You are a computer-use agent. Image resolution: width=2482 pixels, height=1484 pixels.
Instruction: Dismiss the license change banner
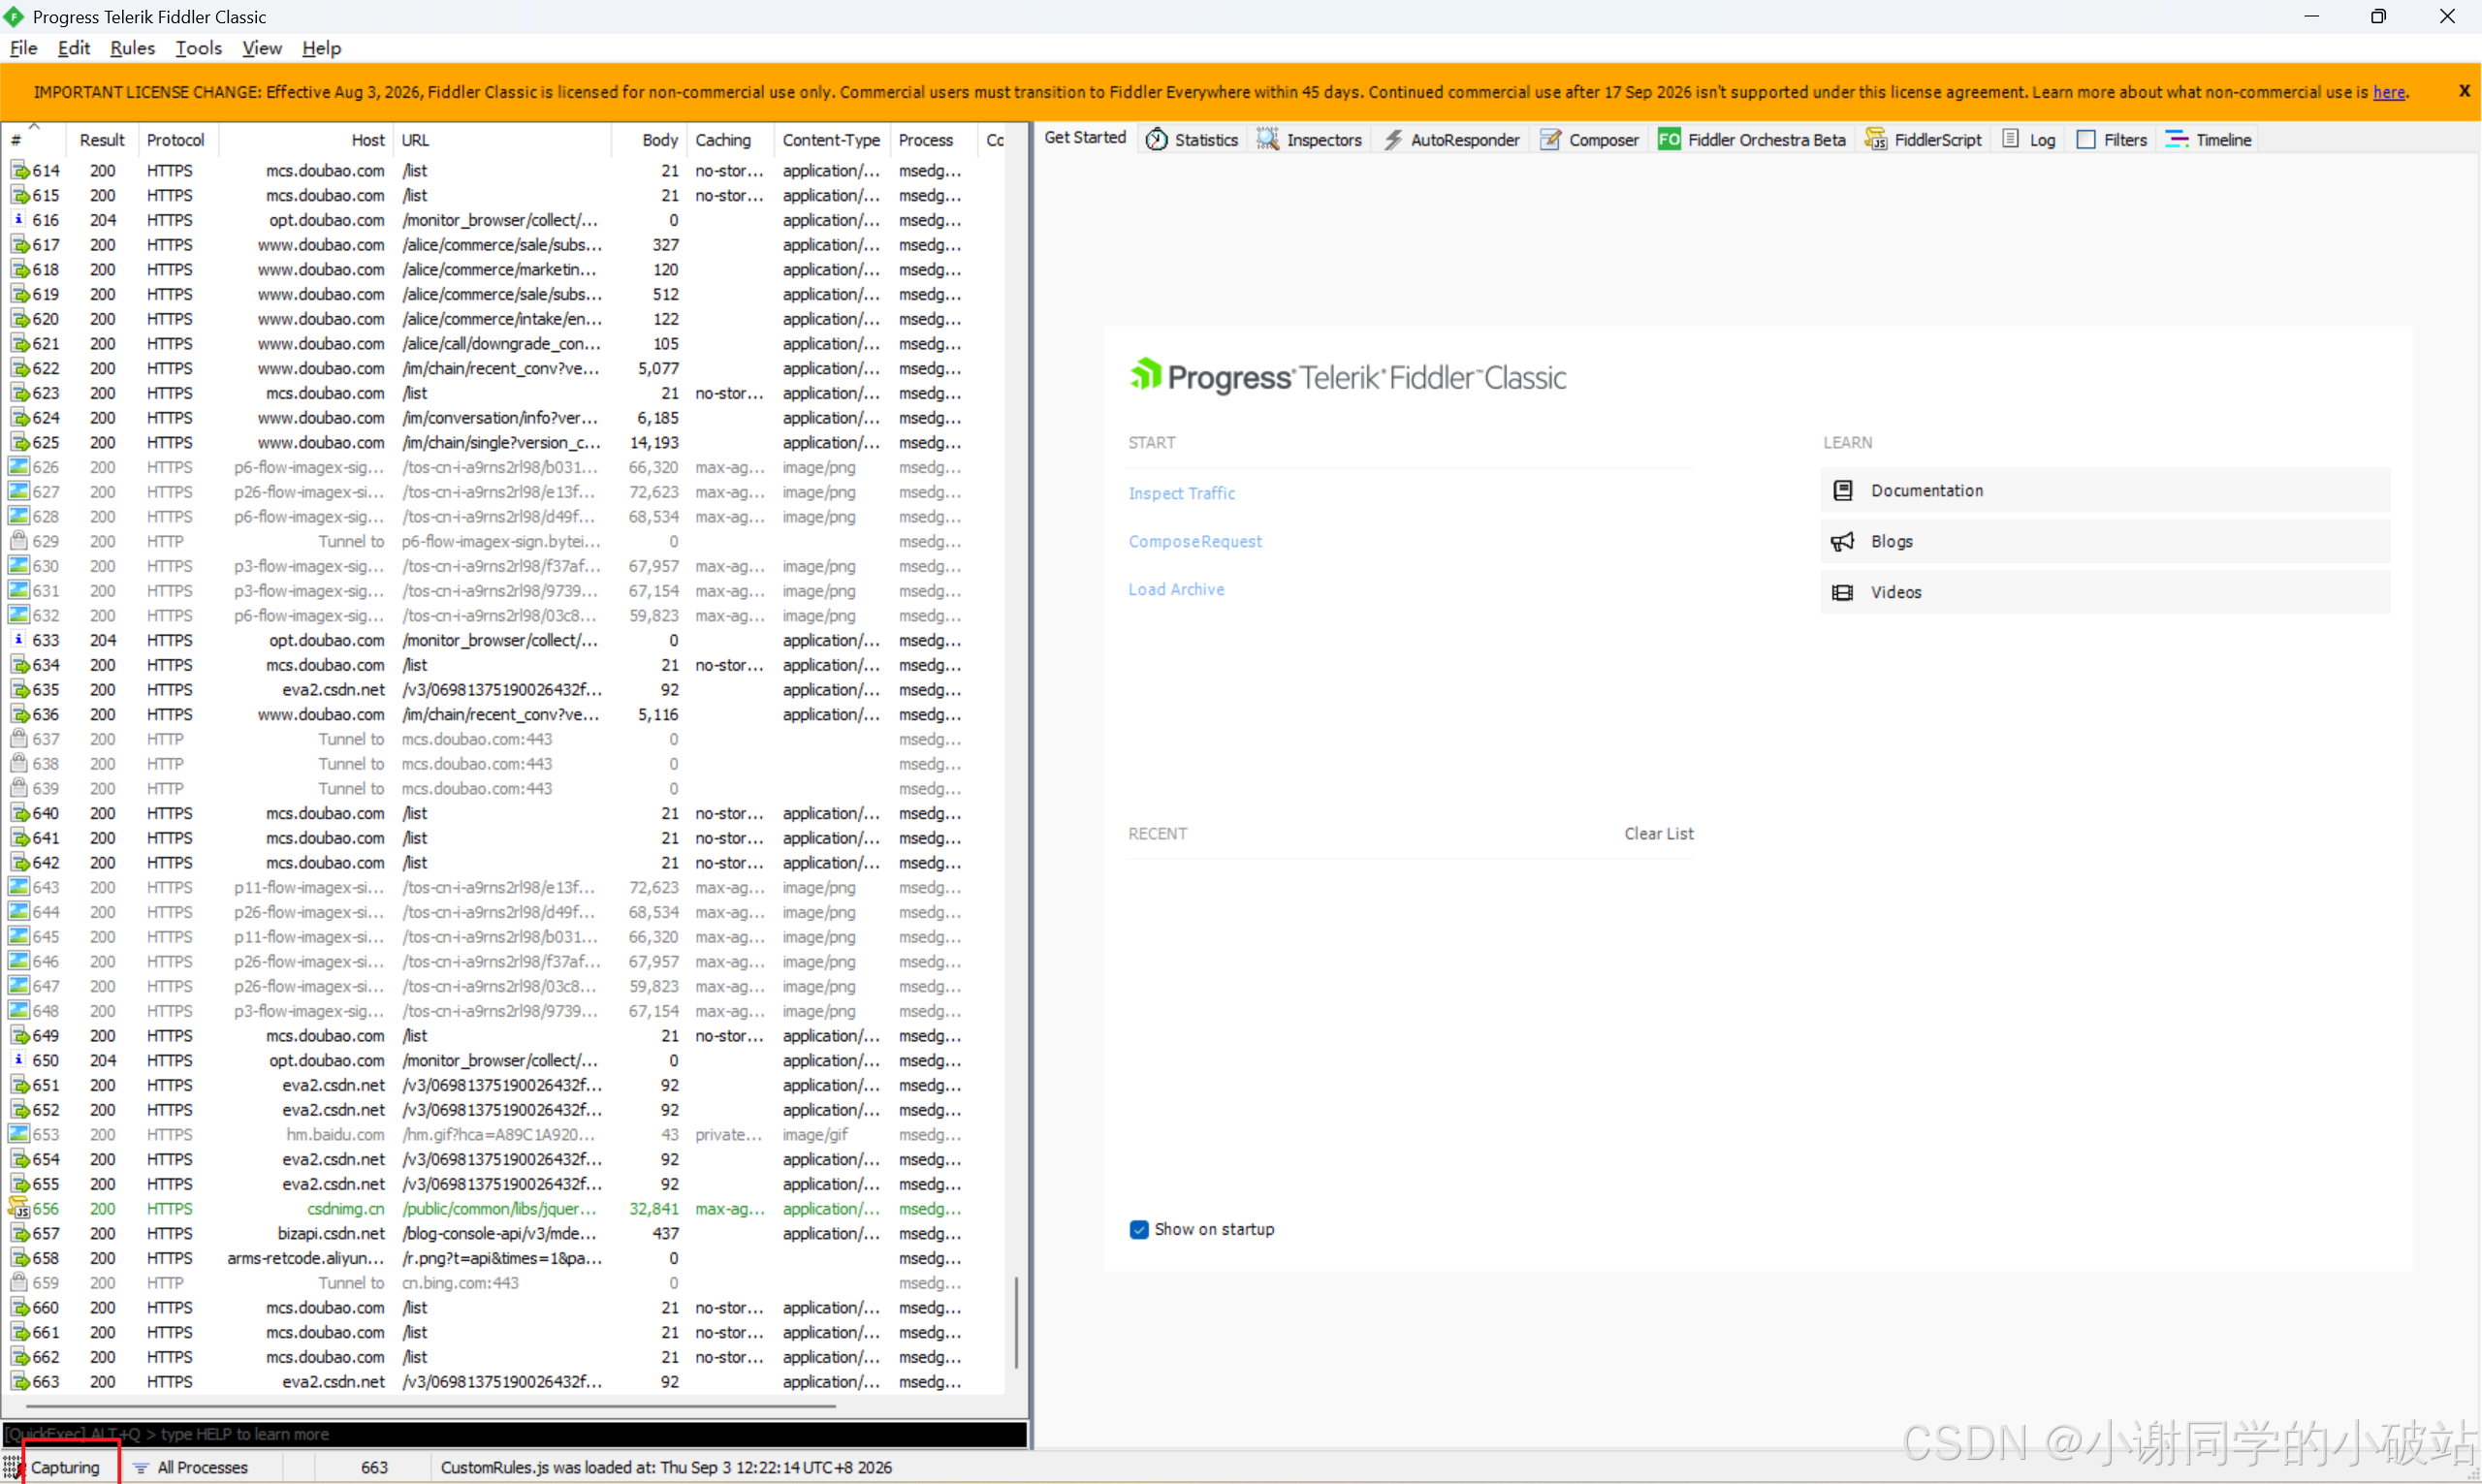click(x=2464, y=91)
